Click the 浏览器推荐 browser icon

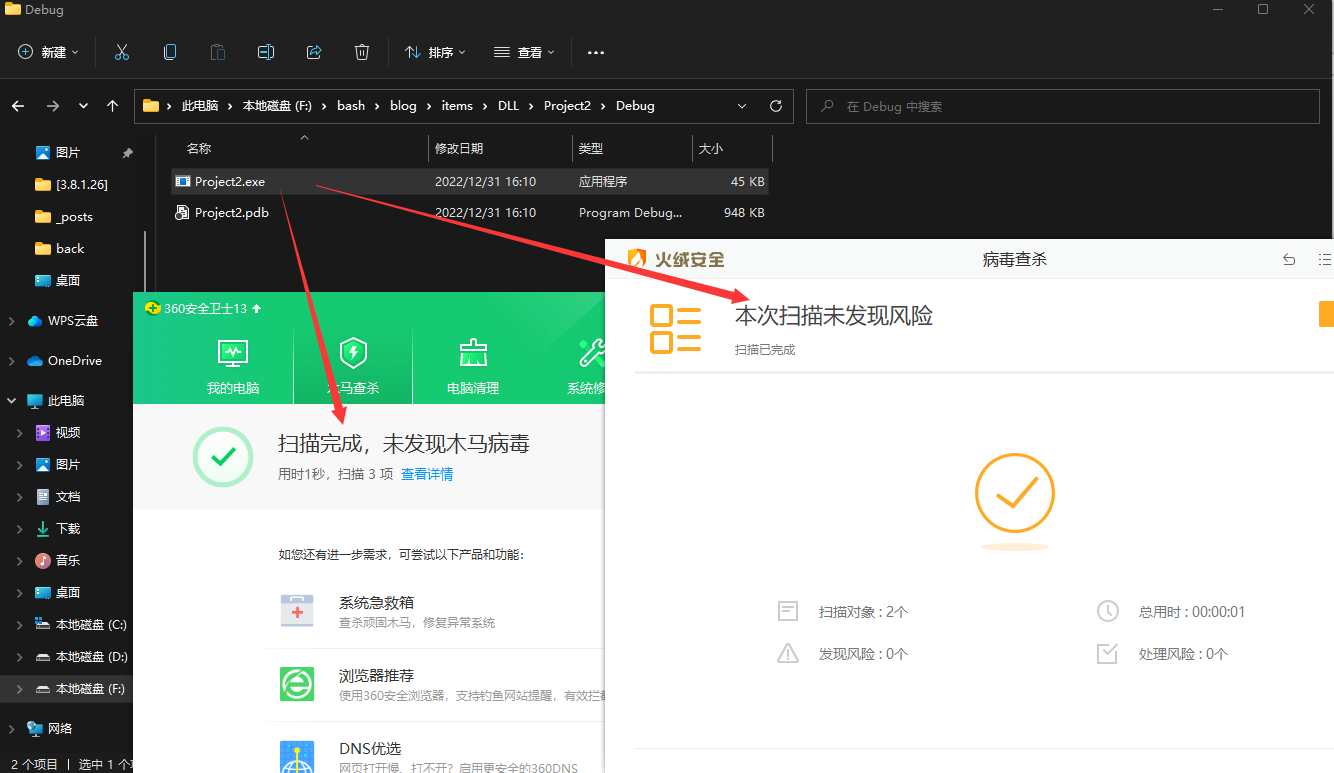297,683
